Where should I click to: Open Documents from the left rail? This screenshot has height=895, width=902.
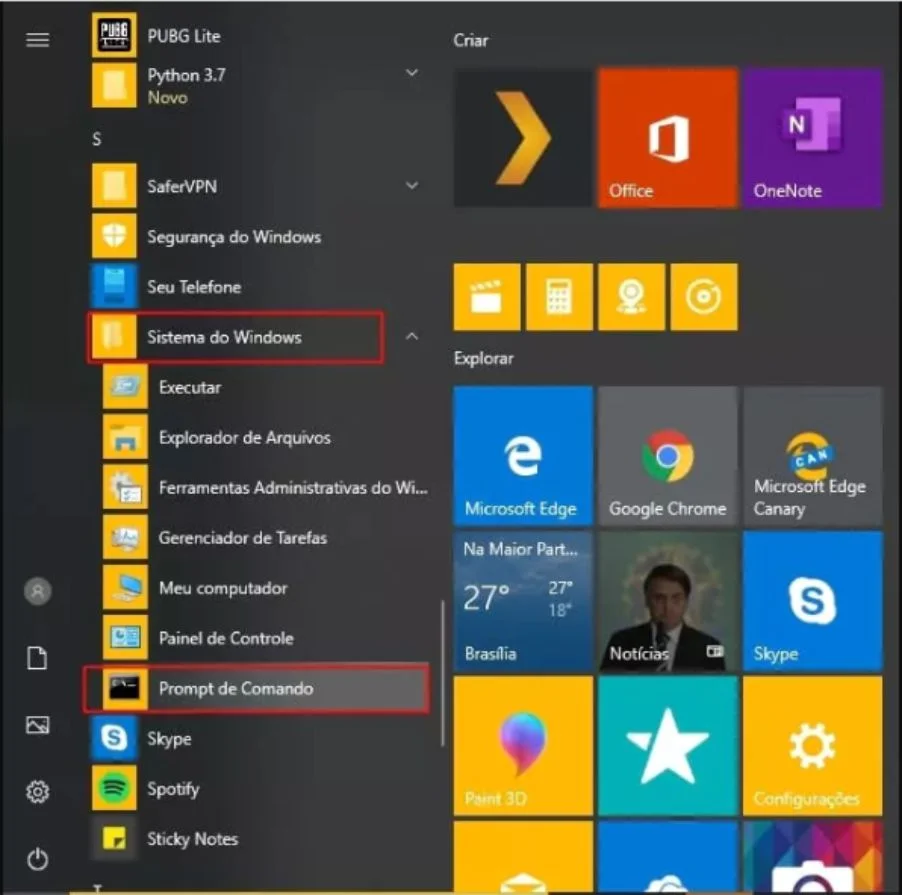coord(37,658)
